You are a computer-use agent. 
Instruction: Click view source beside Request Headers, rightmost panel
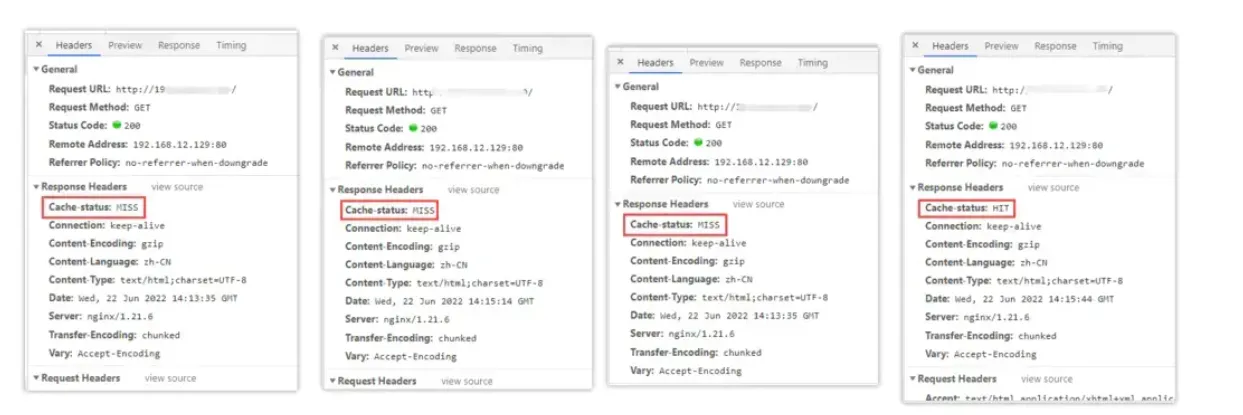[1047, 379]
